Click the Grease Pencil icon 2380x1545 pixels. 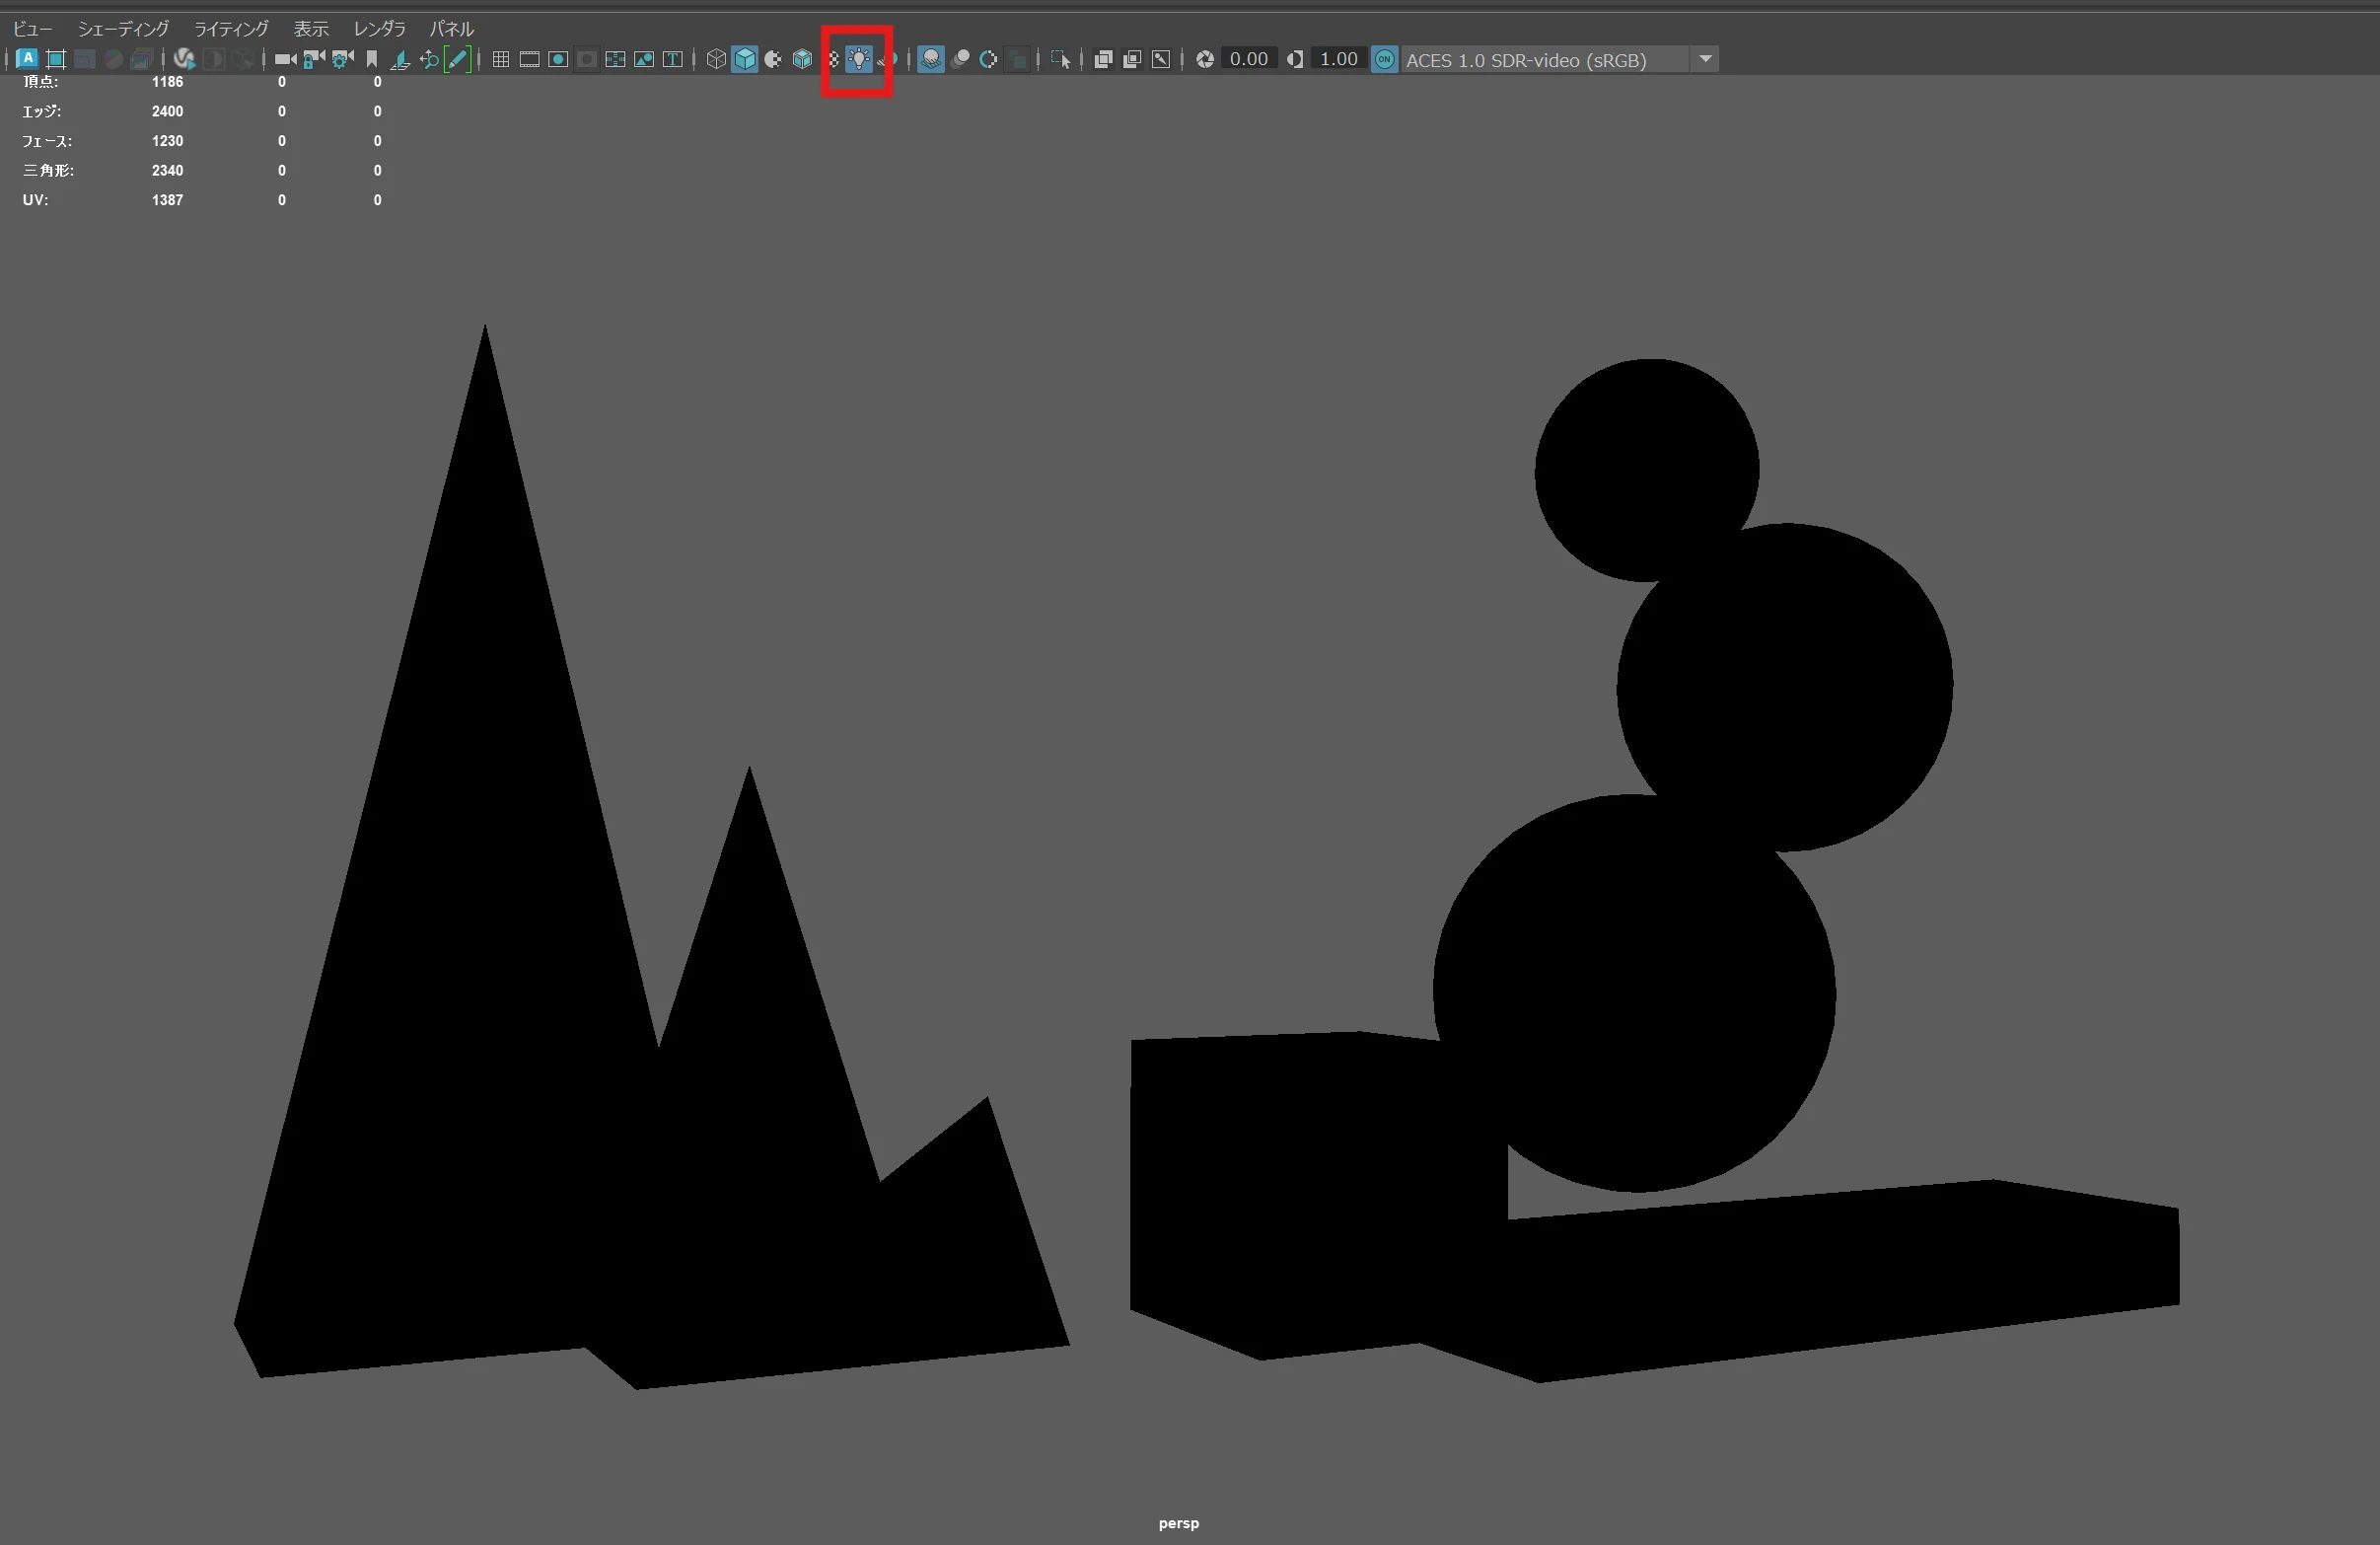coord(457,59)
